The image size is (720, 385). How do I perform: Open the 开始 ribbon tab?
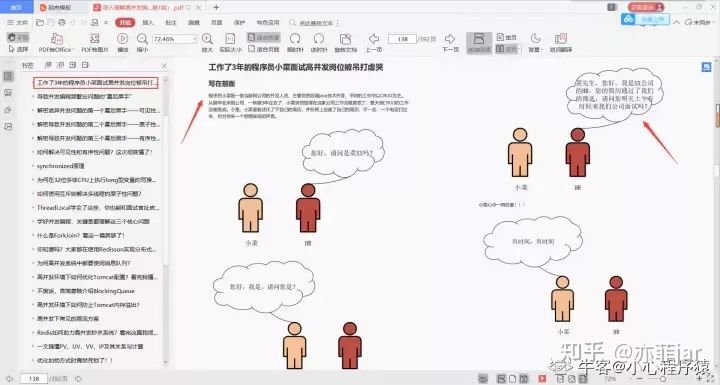(125, 22)
